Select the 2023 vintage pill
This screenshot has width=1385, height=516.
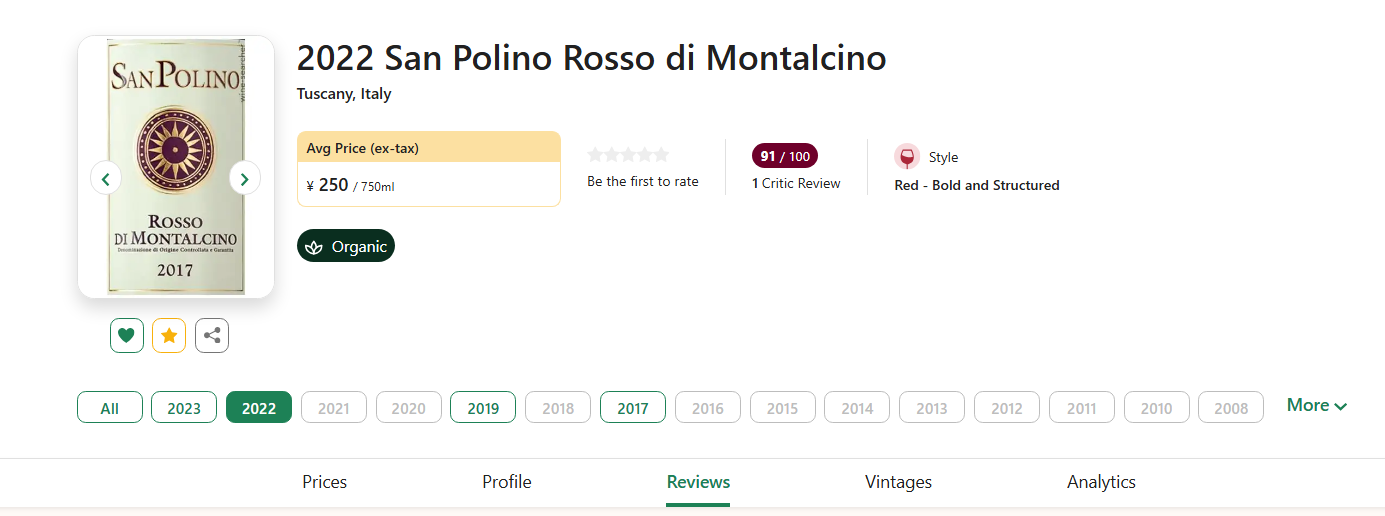point(184,407)
